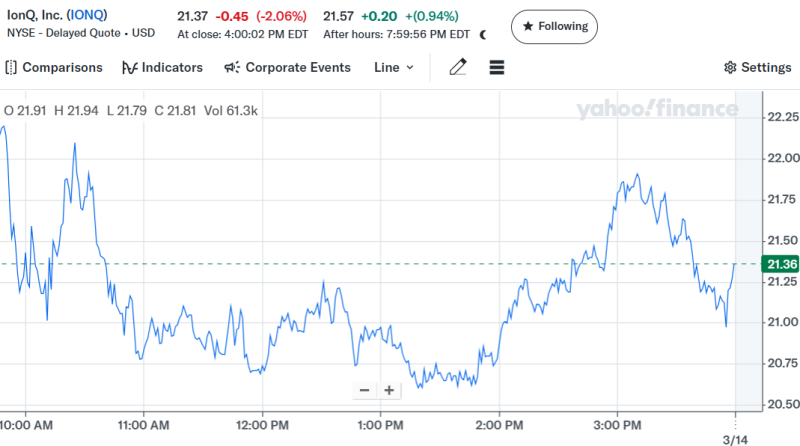The height and width of the screenshot is (446, 800).
Task: Click the 10:00 AM time axis label
Action: click(26, 425)
